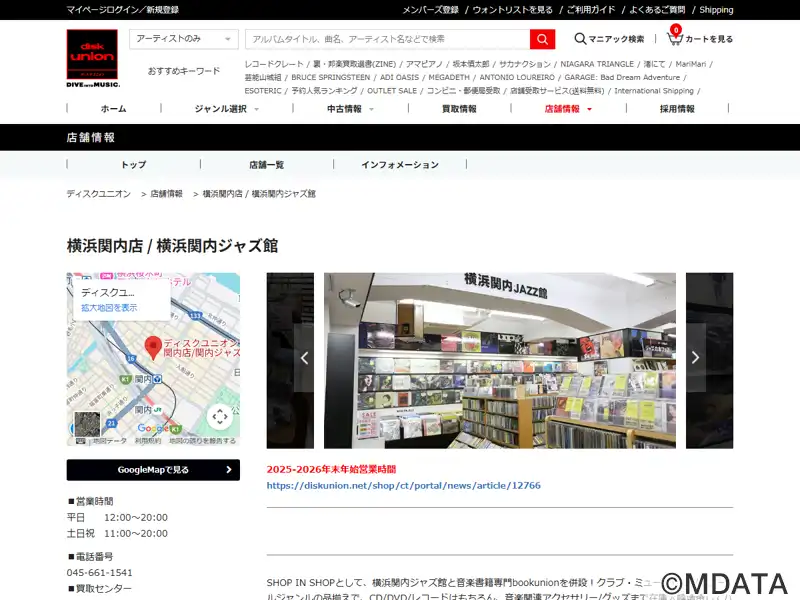Click keyword 店舗受取サービス(送料無料)
The height and width of the screenshot is (600, 800).
click(557, 90)
